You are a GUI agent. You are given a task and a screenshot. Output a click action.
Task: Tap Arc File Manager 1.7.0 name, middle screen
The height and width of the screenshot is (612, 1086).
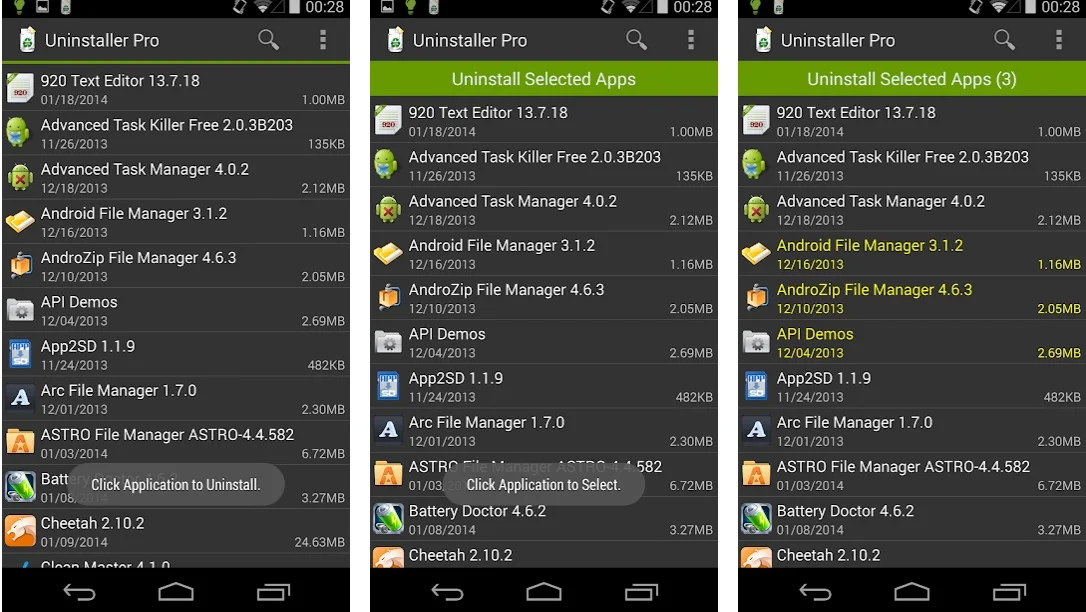[486, 422]
